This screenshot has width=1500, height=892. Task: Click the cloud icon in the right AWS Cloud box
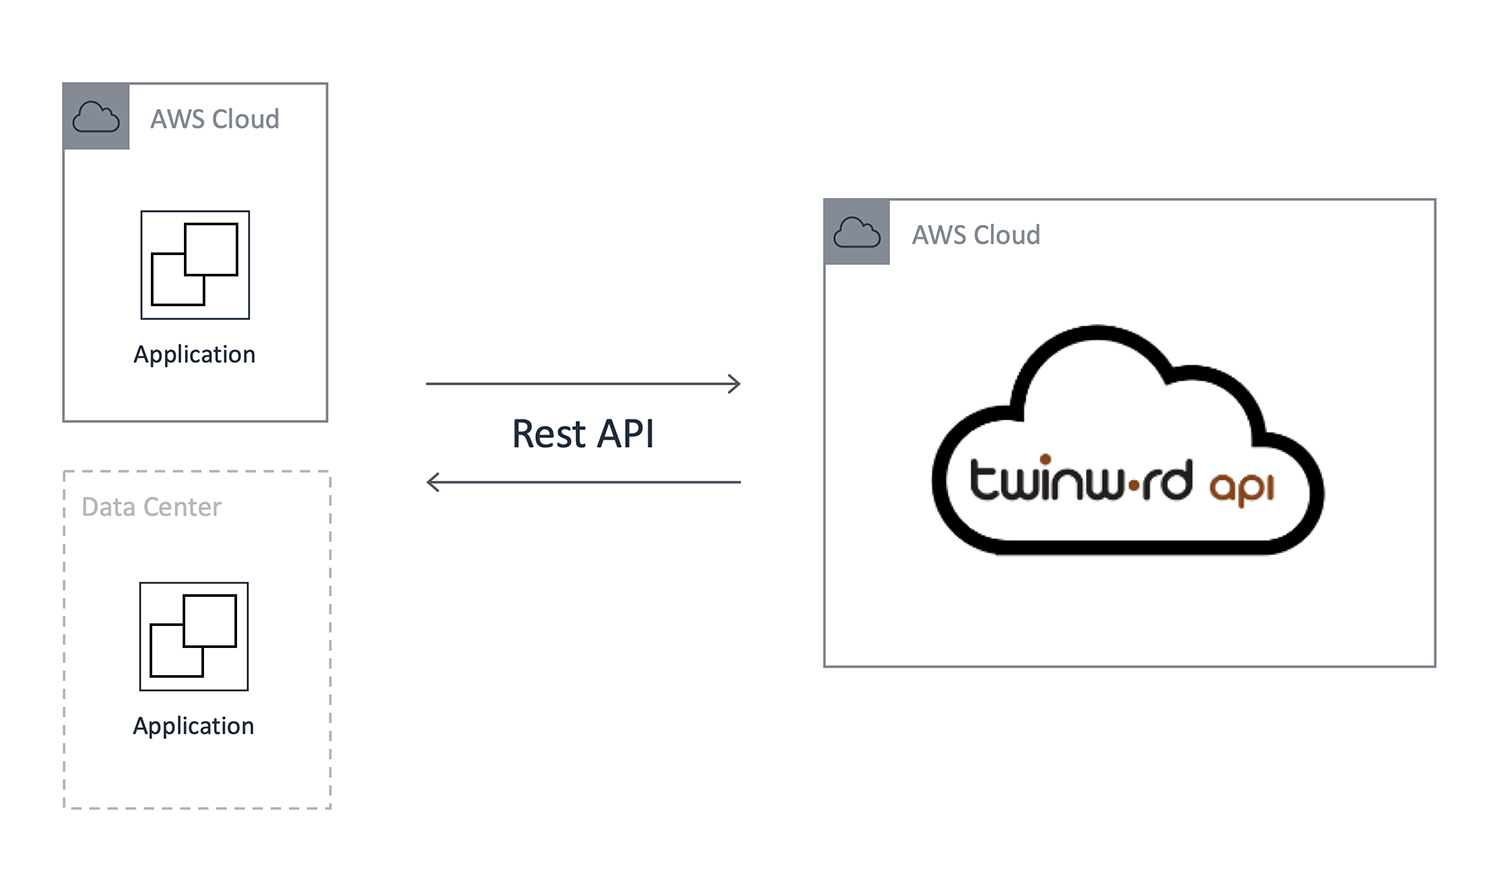pyautogui.click(x=857, y=232)
